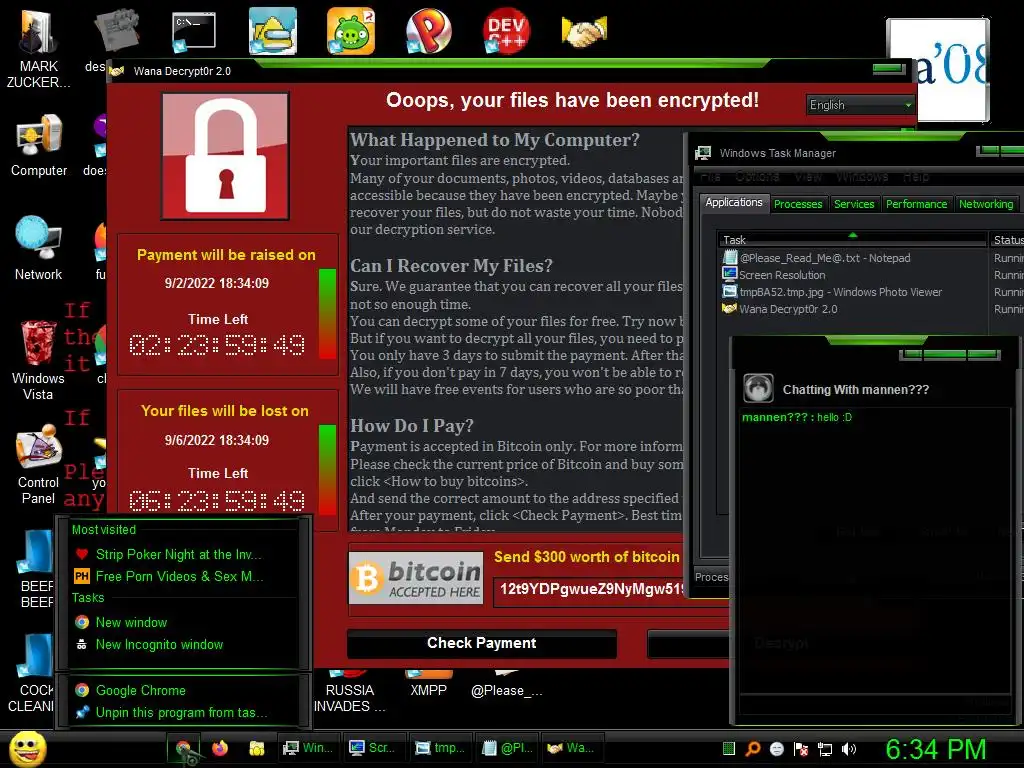Screen dimensions: 1024x768
Task: Click Unpin this program from taskbar
Action: pos(185,712)
